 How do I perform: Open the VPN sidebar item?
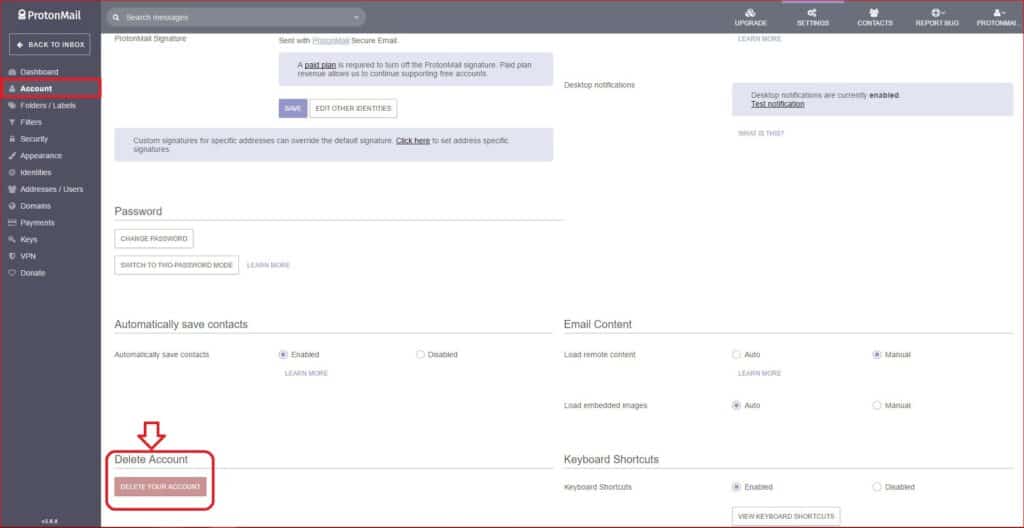[27, 256]
